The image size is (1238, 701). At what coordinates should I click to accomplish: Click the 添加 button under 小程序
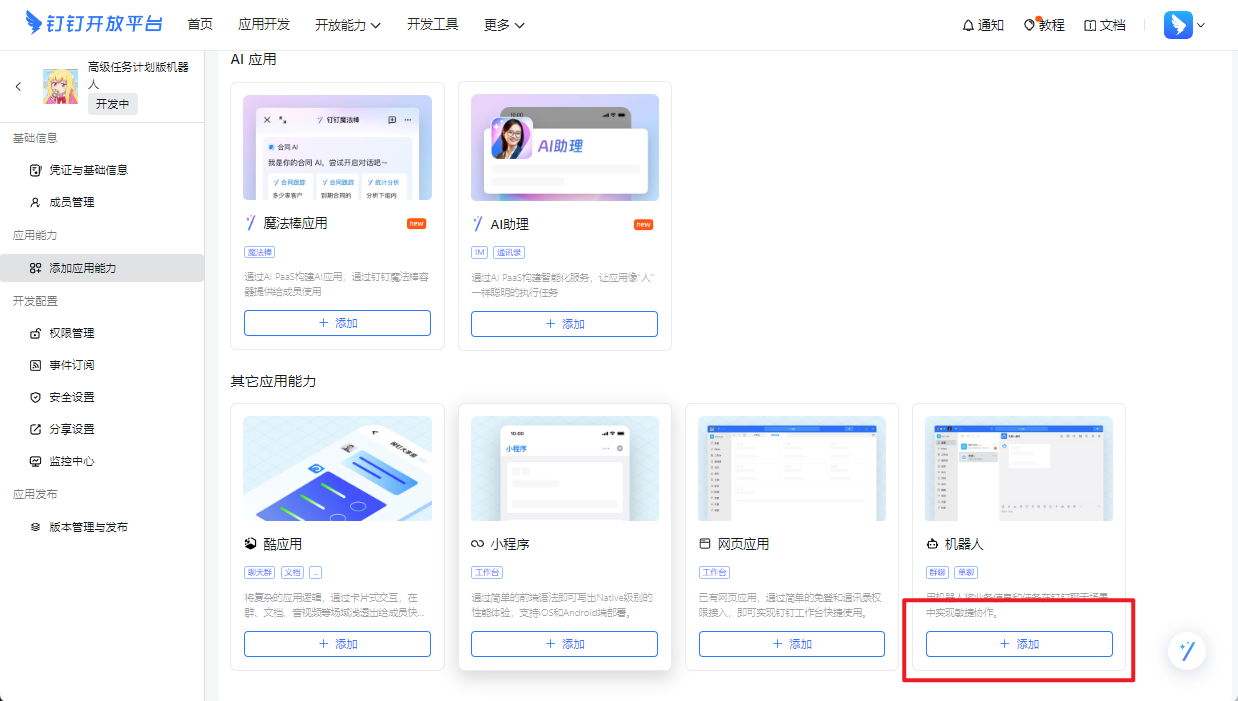point(565,644)
